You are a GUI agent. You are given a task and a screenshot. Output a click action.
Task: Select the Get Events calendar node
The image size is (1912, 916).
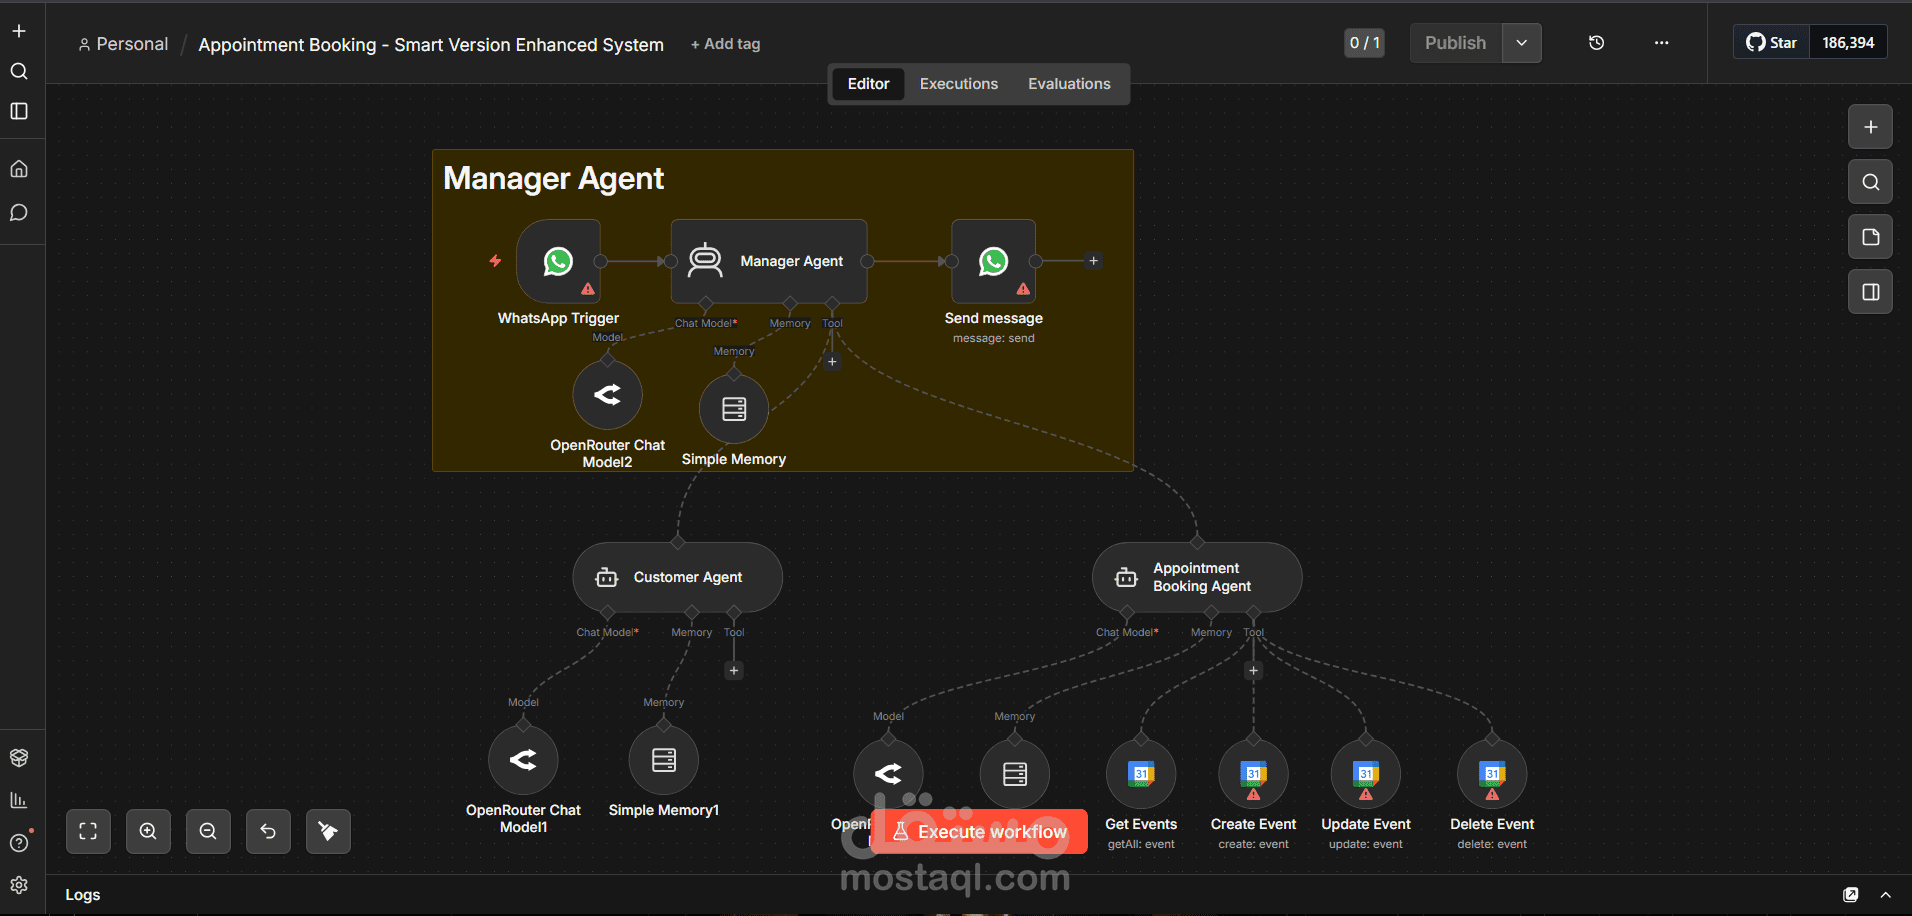[x=1141, y=774]
